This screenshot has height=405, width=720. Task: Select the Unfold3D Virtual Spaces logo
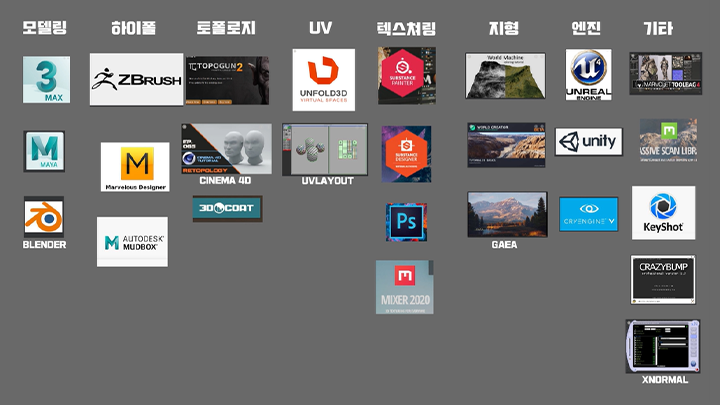coord(324,80)
